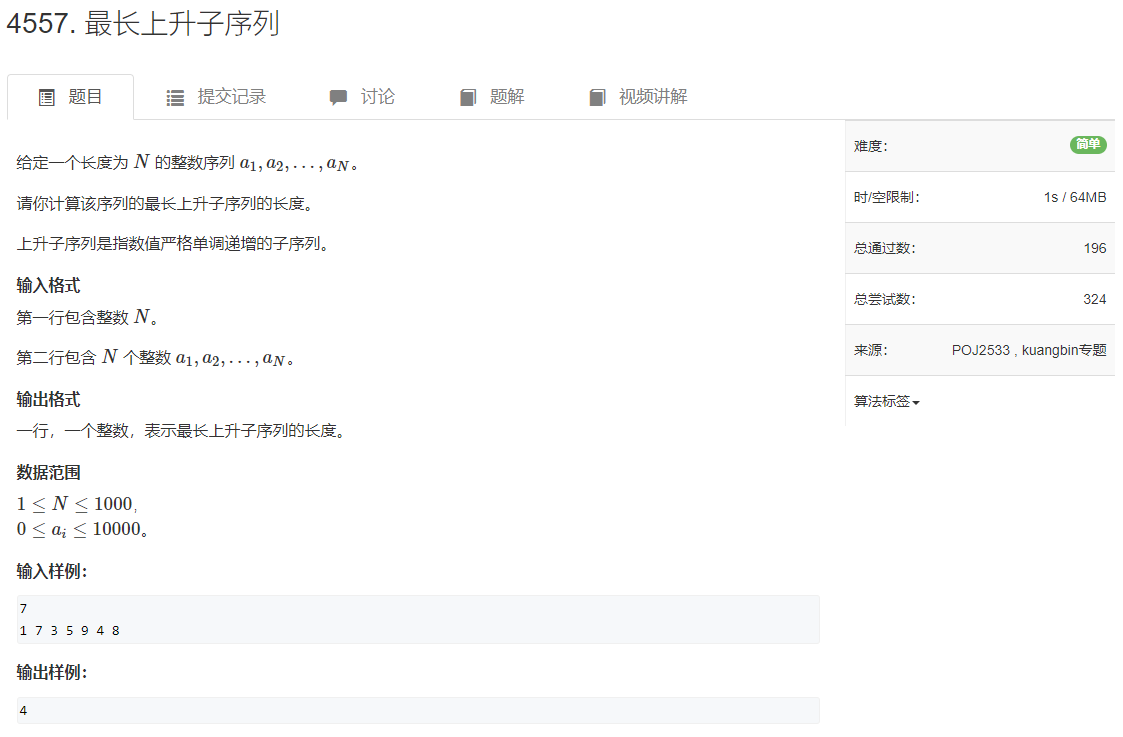1123x737 pixels.
Task: Click the input sample code block
Action: 418,620
